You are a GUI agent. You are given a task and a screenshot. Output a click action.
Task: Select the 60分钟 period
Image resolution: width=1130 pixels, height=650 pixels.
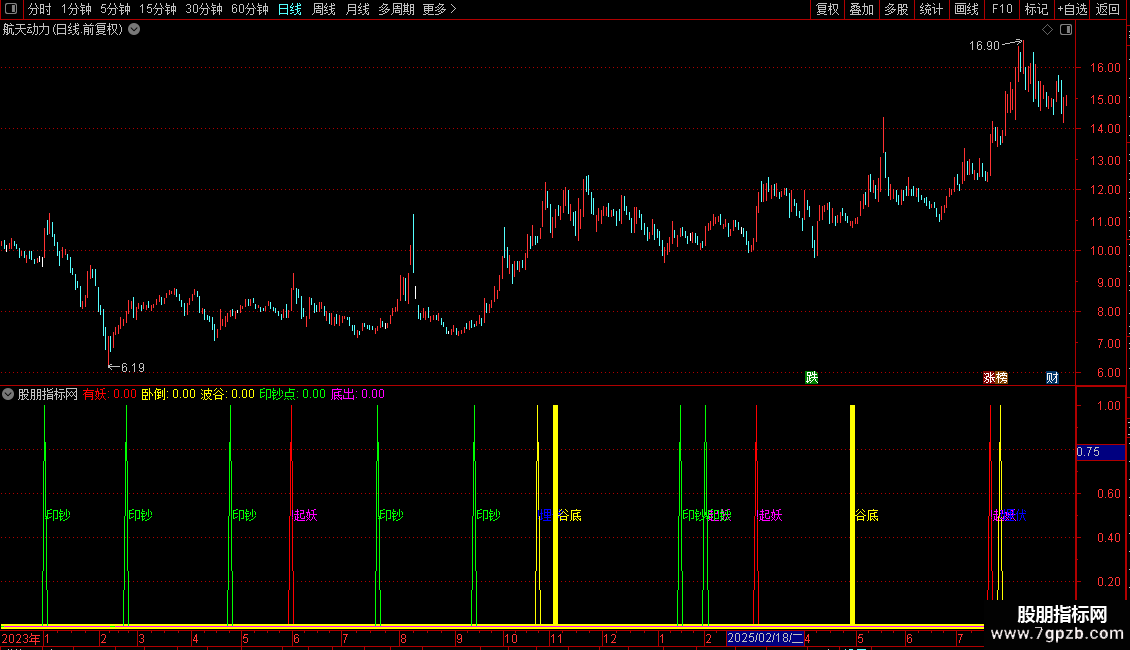(x=250, y=9)
